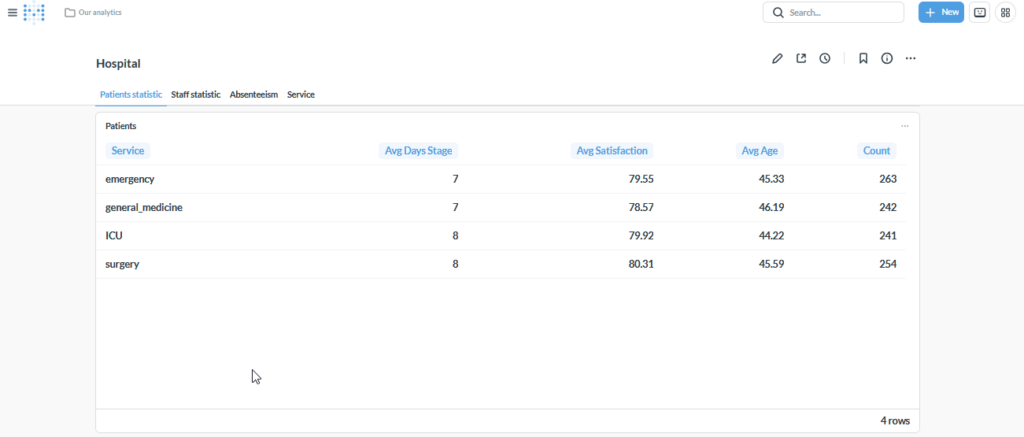The width and height of the screenshot is (1024, 437).
Task: Open the Metabot assistant icon
Action: pyautogui.click(x=979, y=12)
